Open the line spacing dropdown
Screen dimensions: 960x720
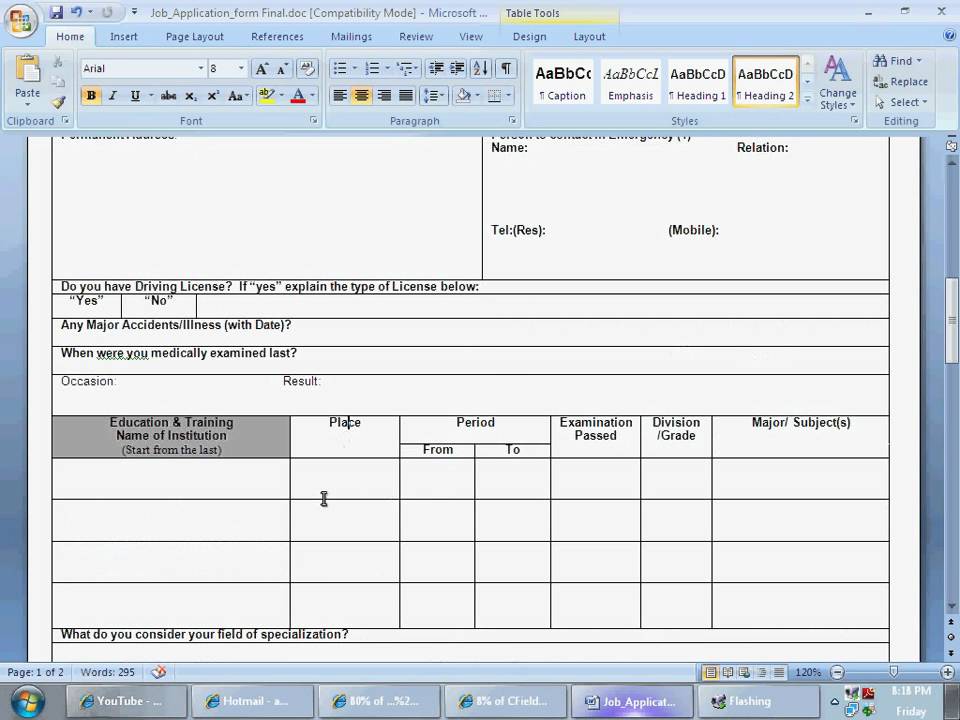click(433, 96)
